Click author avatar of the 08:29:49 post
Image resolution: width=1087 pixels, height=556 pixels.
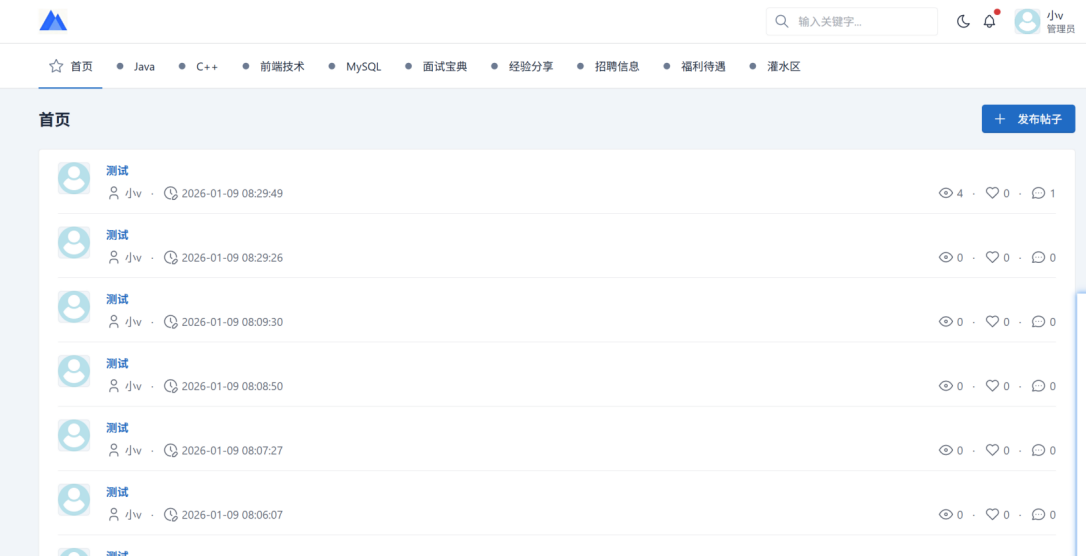click(x=73, y=178)
